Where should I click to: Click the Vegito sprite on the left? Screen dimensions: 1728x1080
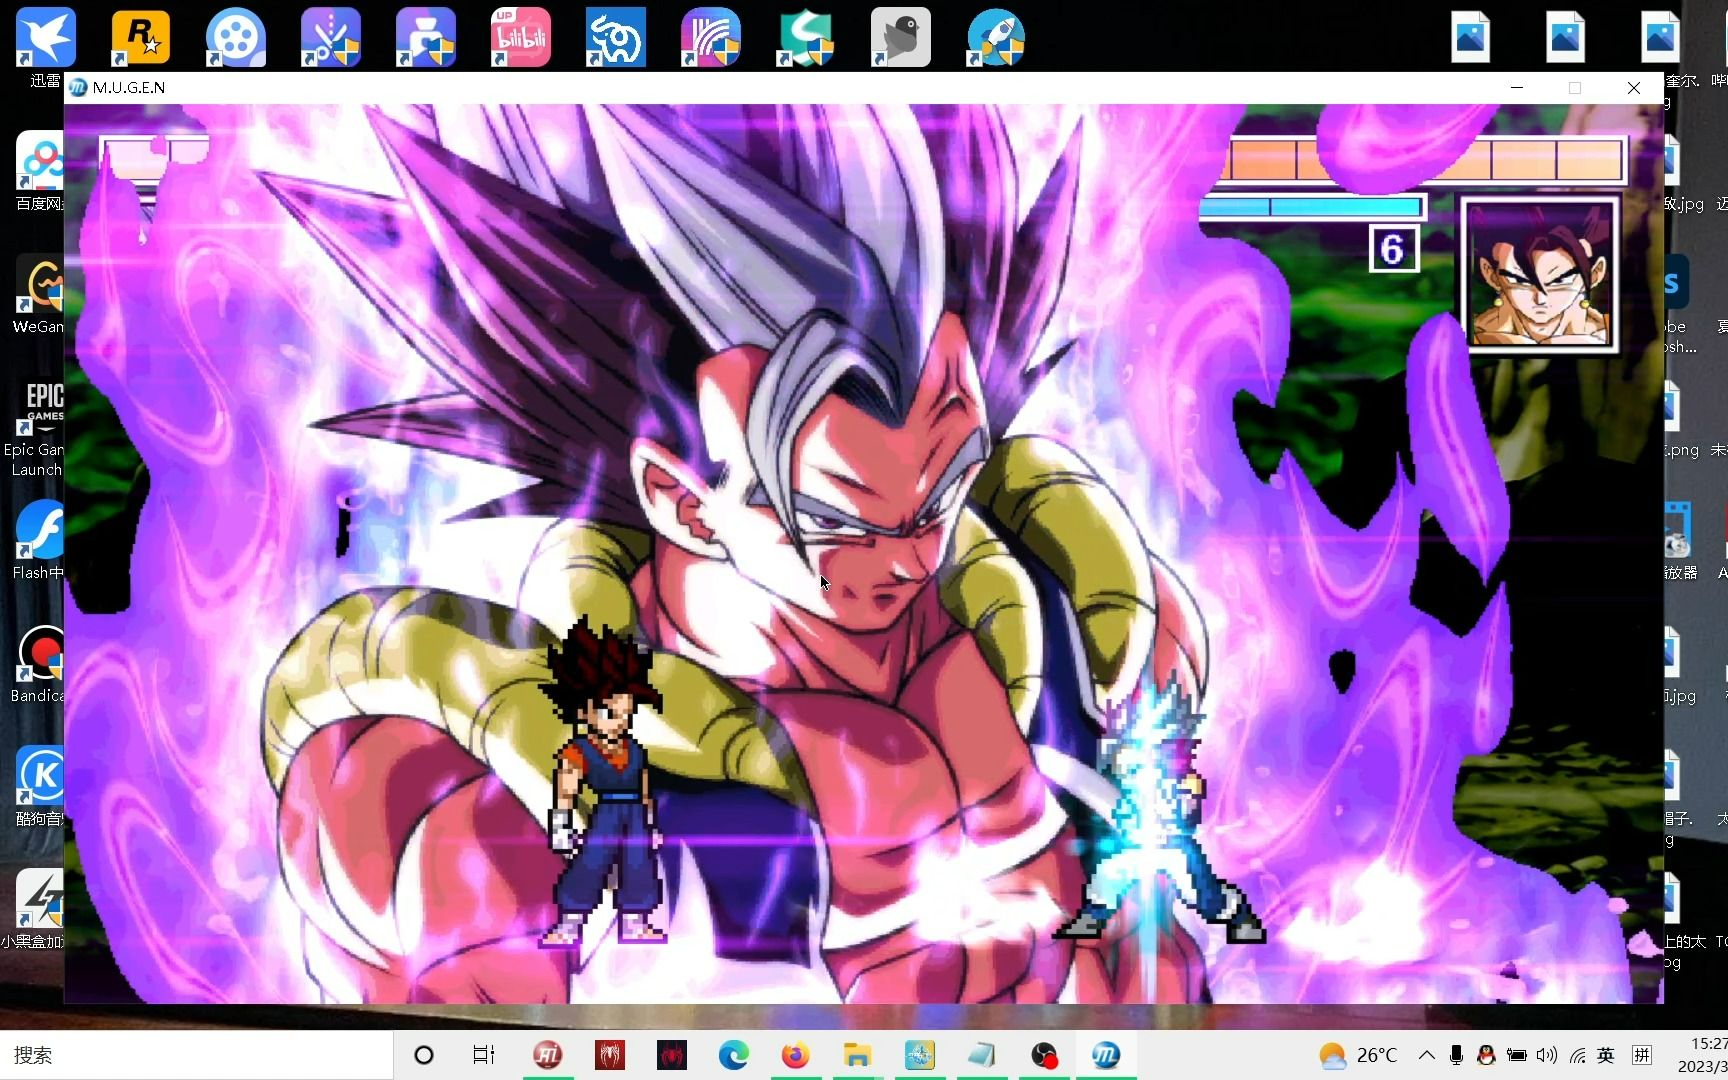pyautogui.click(x=603, y=782)
